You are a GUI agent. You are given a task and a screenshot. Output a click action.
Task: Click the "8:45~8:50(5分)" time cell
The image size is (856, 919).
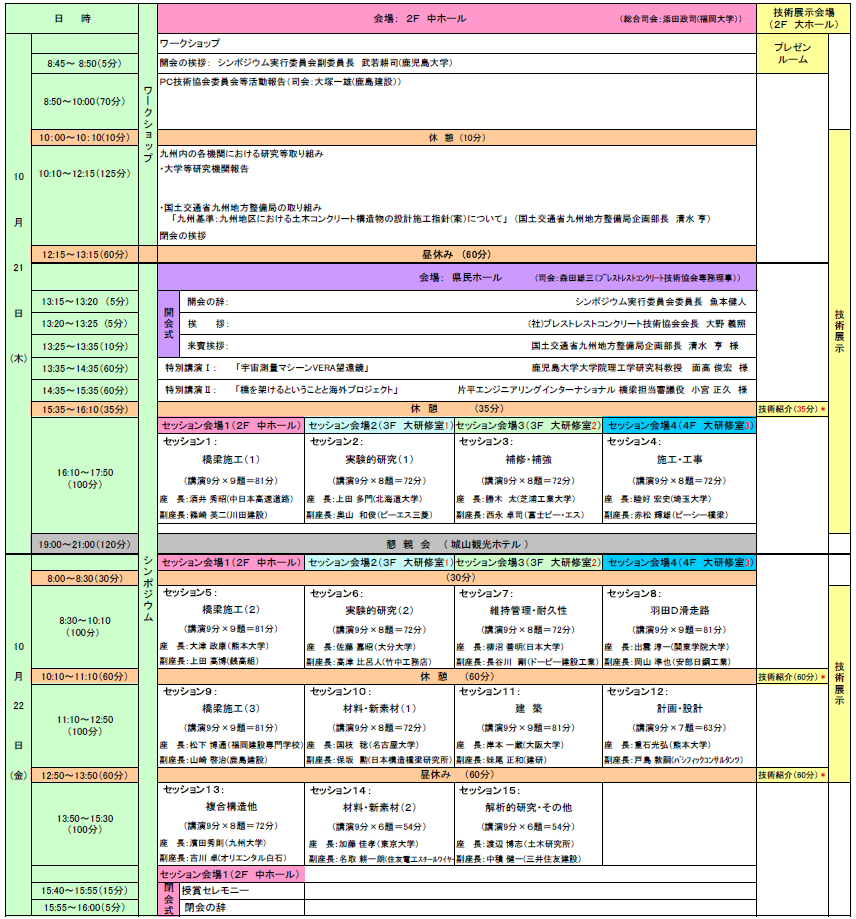point(85,63)
